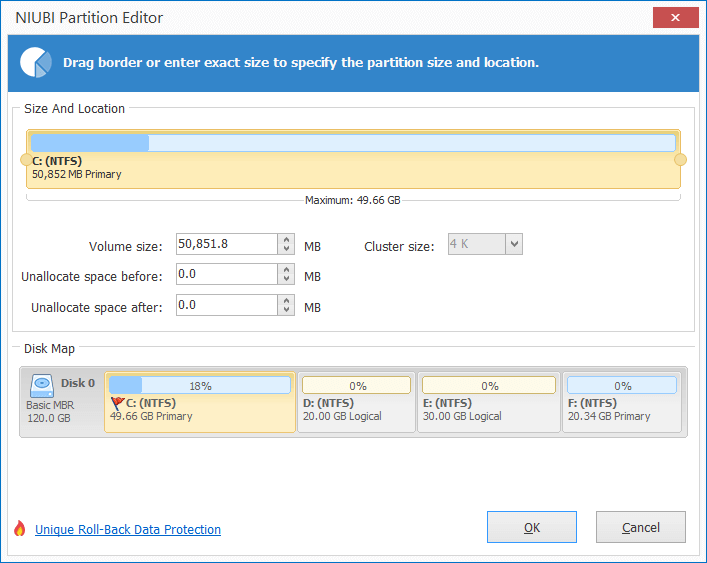Click the Disk 0 hard drive icon
This screenshot has width=707, height=563.
[42, 385]
